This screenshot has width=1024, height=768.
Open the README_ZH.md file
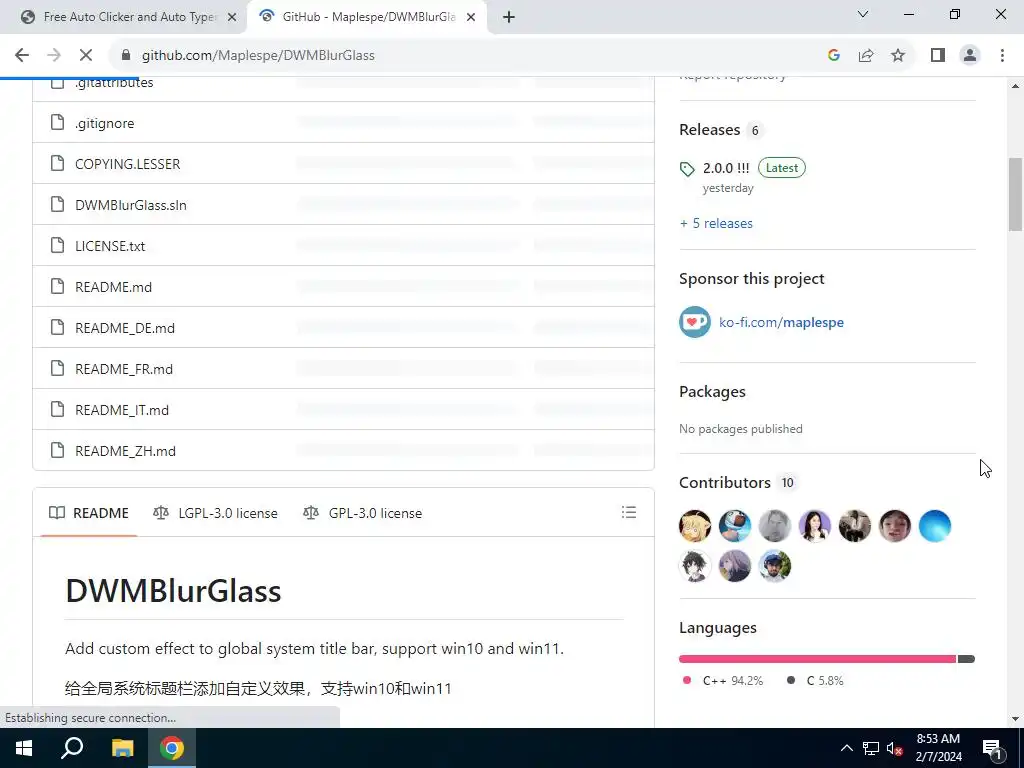(x=125, y=451)
